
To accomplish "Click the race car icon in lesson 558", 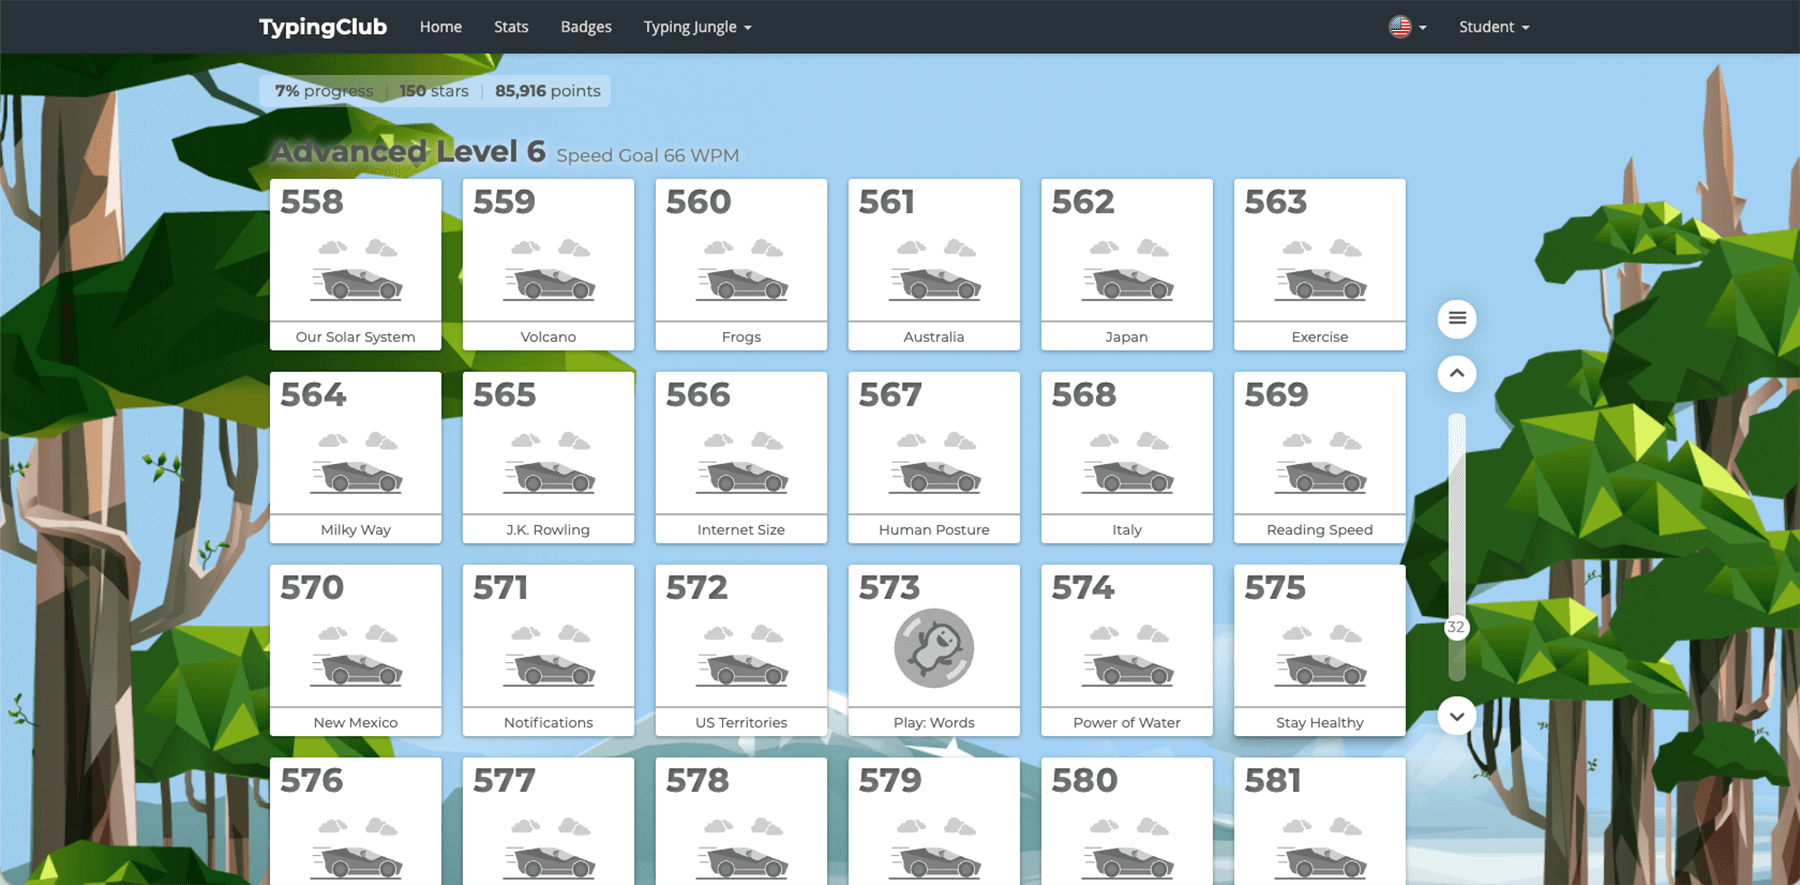I will point(356,284).
